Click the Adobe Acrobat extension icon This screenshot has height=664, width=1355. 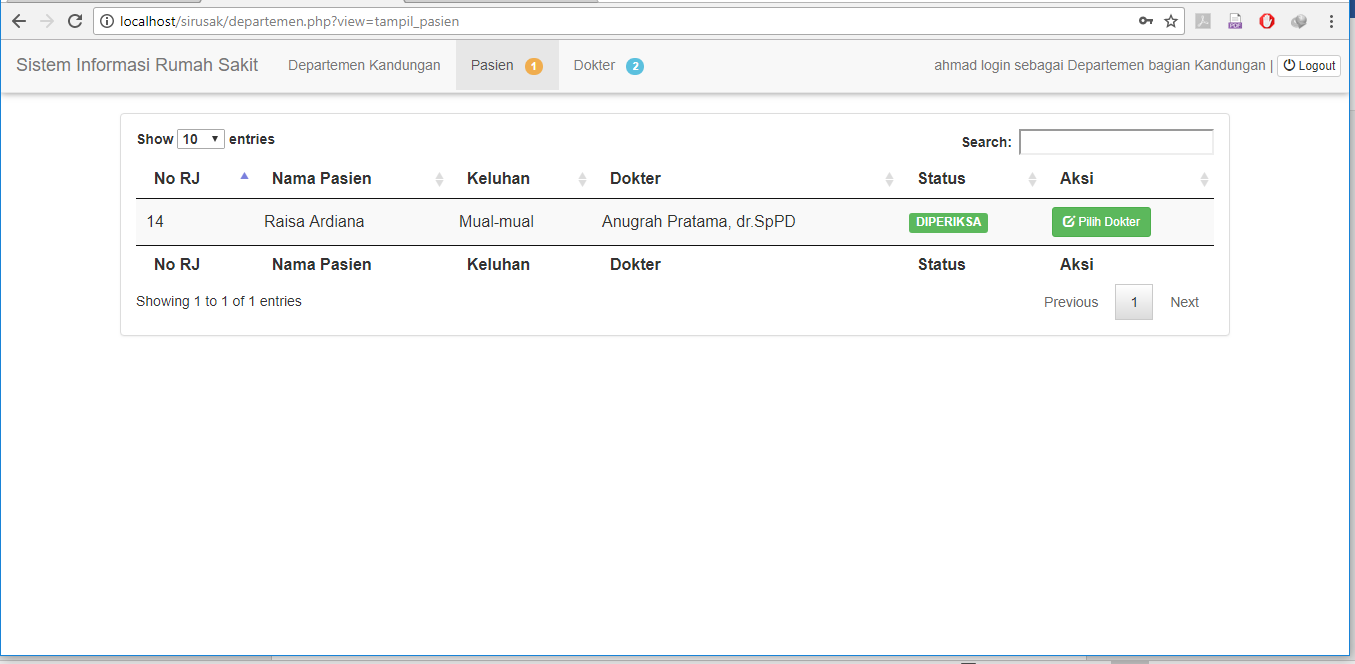point(1203,21)
